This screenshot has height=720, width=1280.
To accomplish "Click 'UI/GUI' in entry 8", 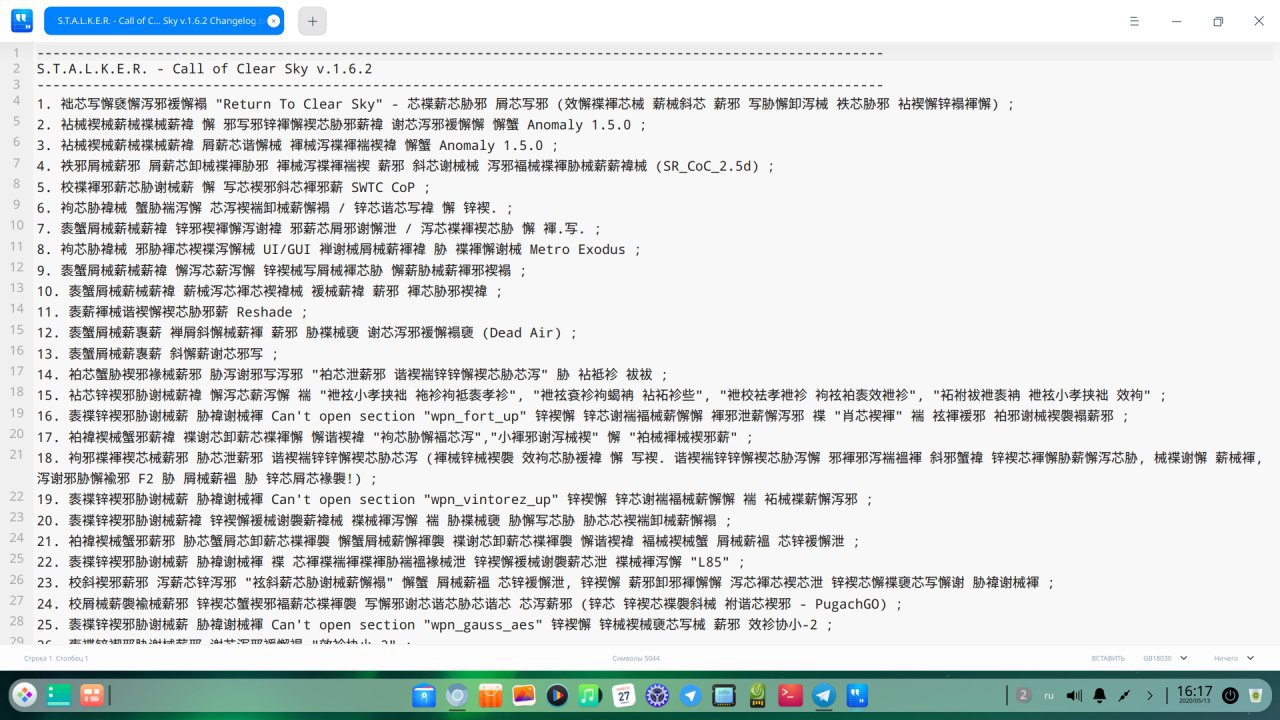I will coord(288,249).
